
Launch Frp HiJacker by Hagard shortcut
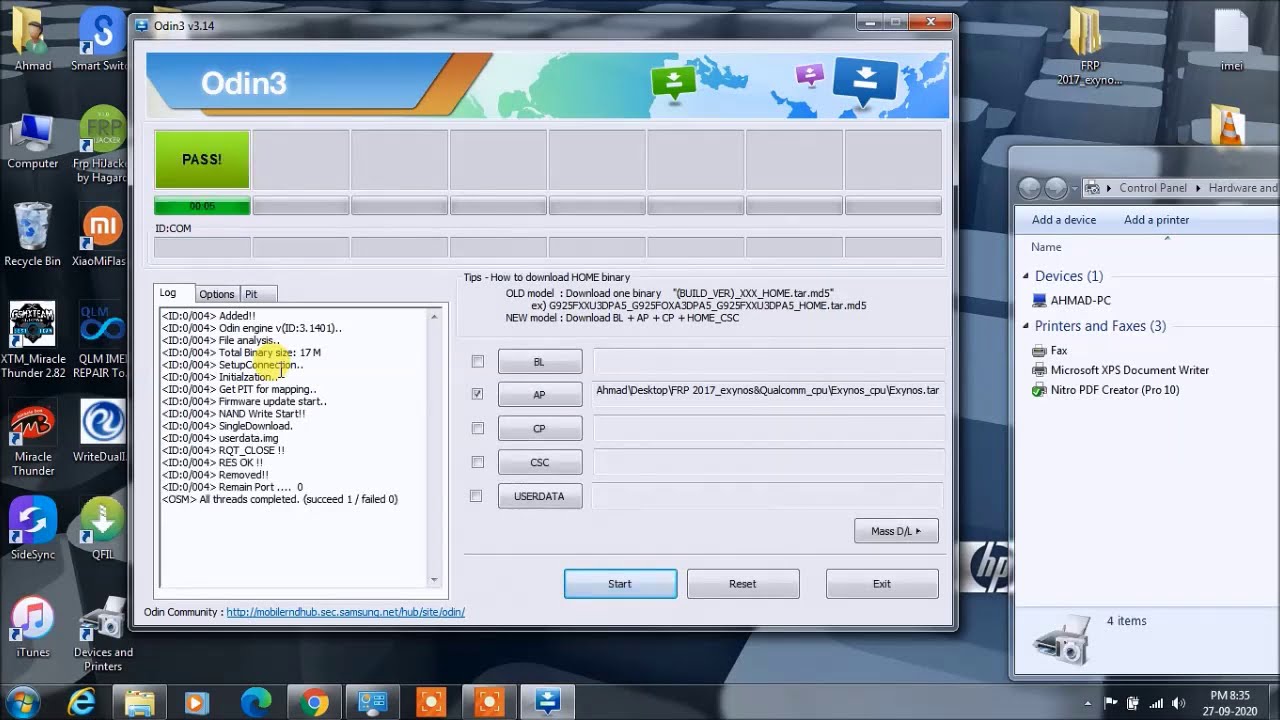coord(100,146)
